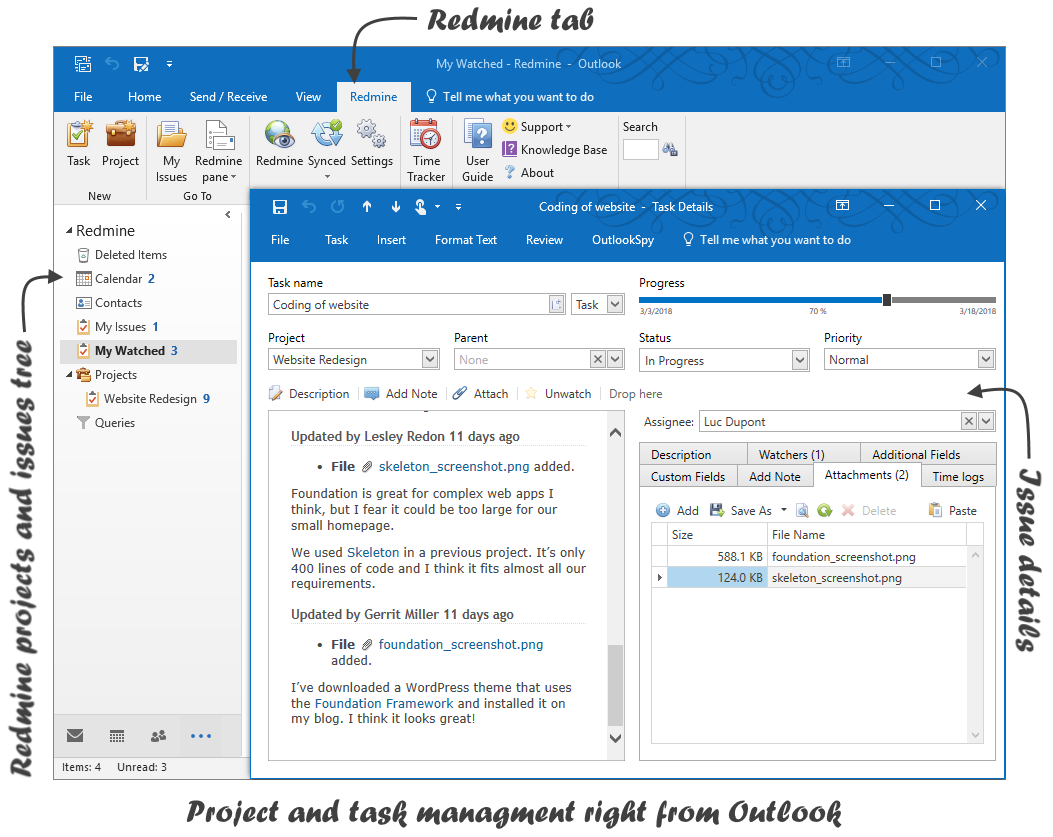
Task: Open the About dialog
Action: click(x=529, y=173)
